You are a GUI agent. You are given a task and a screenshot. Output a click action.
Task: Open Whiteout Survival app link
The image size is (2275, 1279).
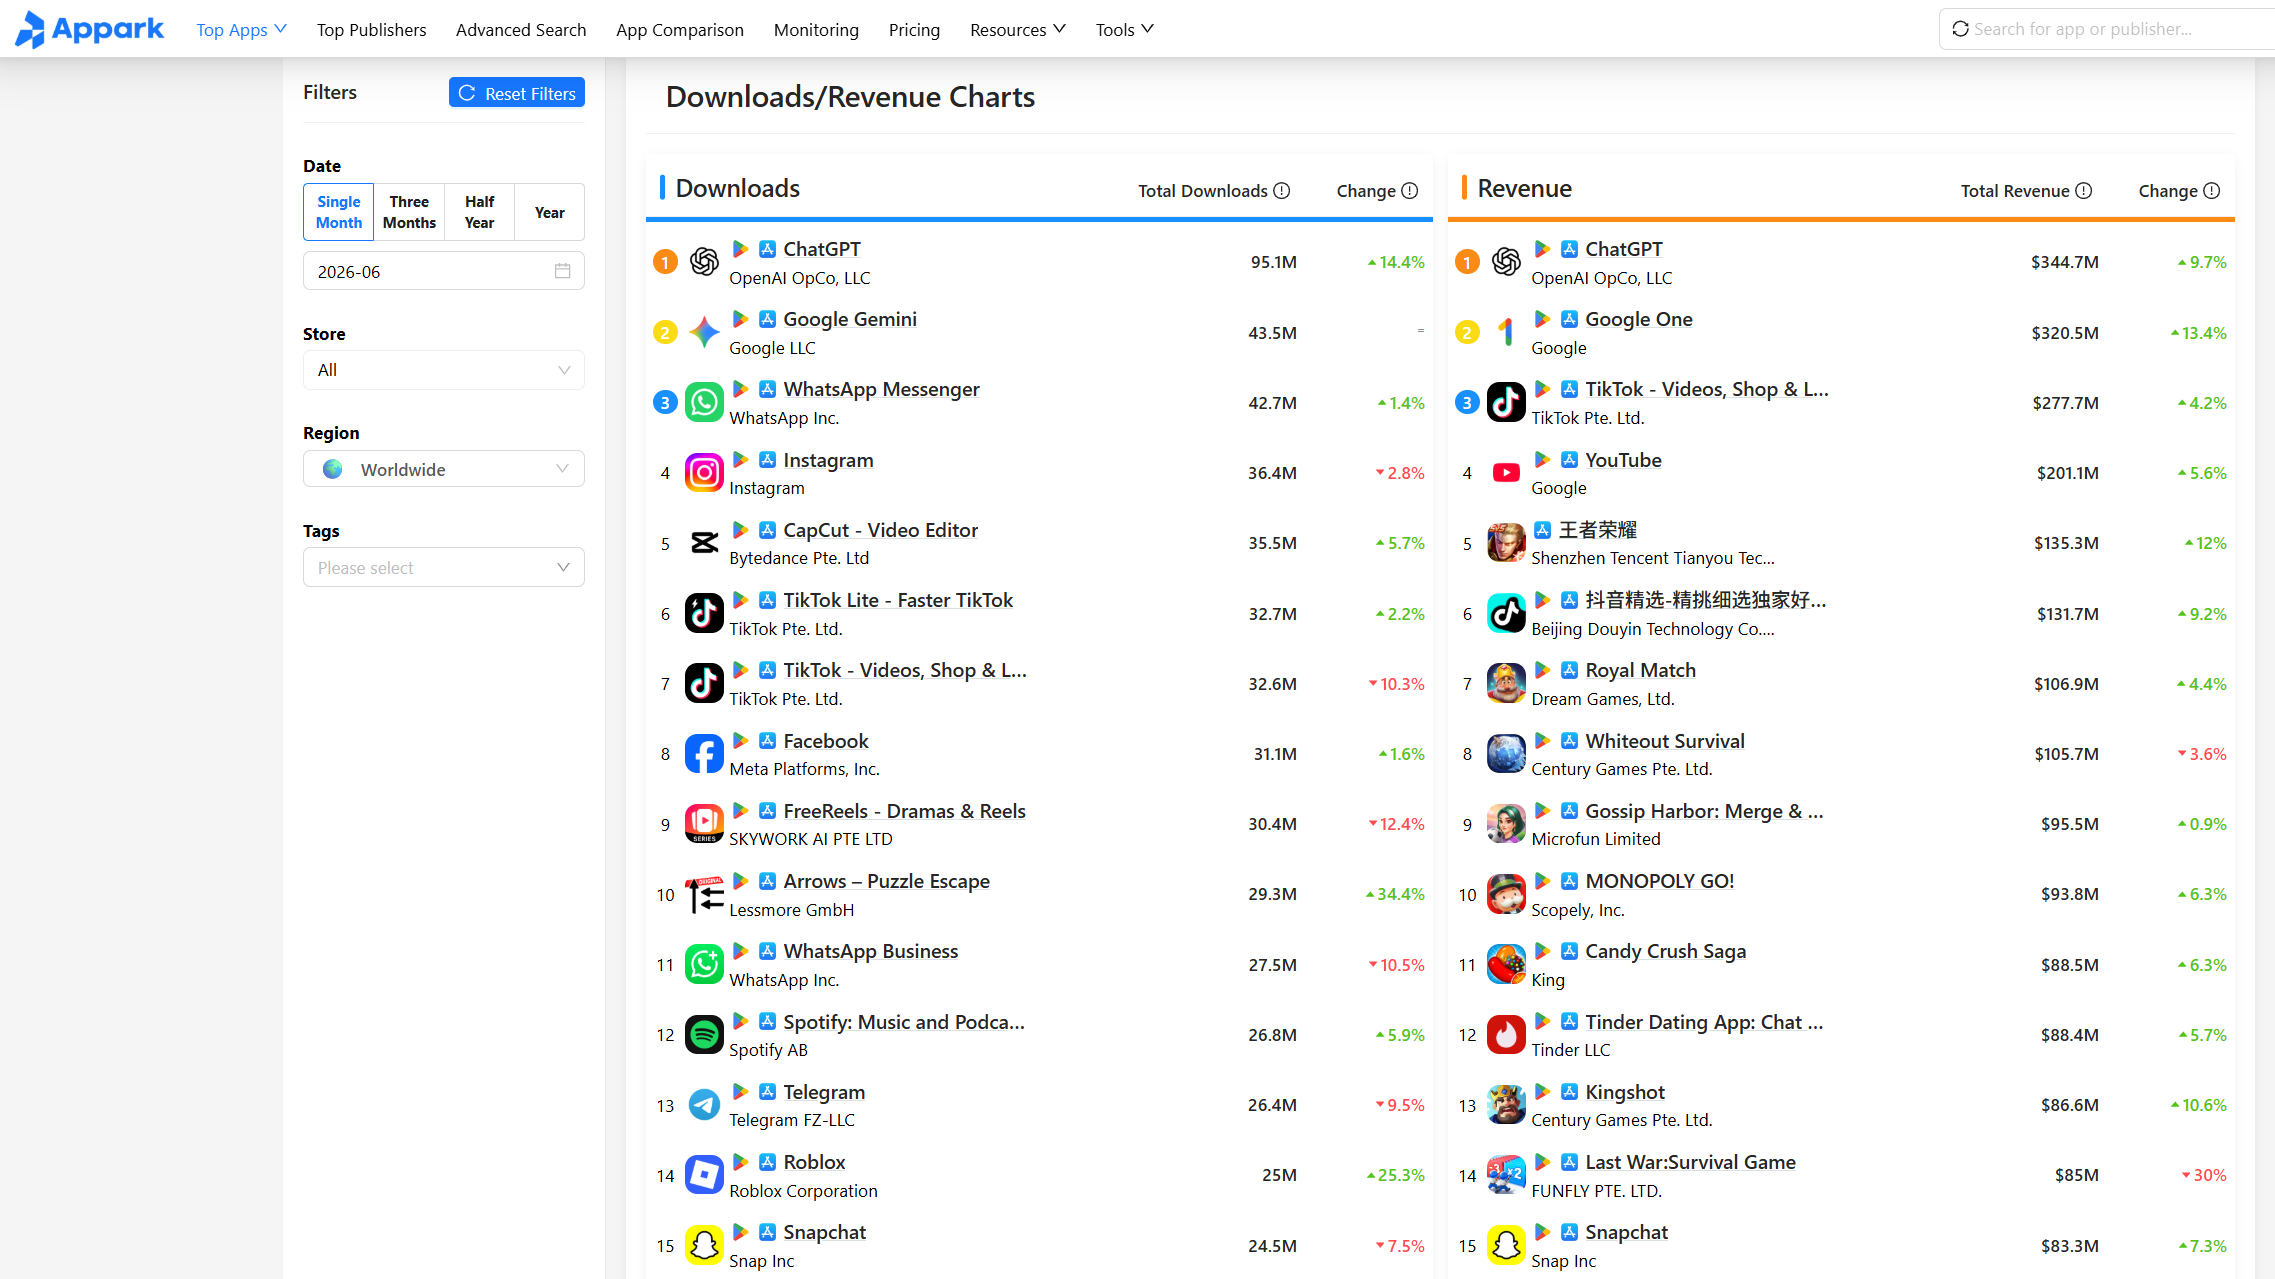coord(1665,741)
